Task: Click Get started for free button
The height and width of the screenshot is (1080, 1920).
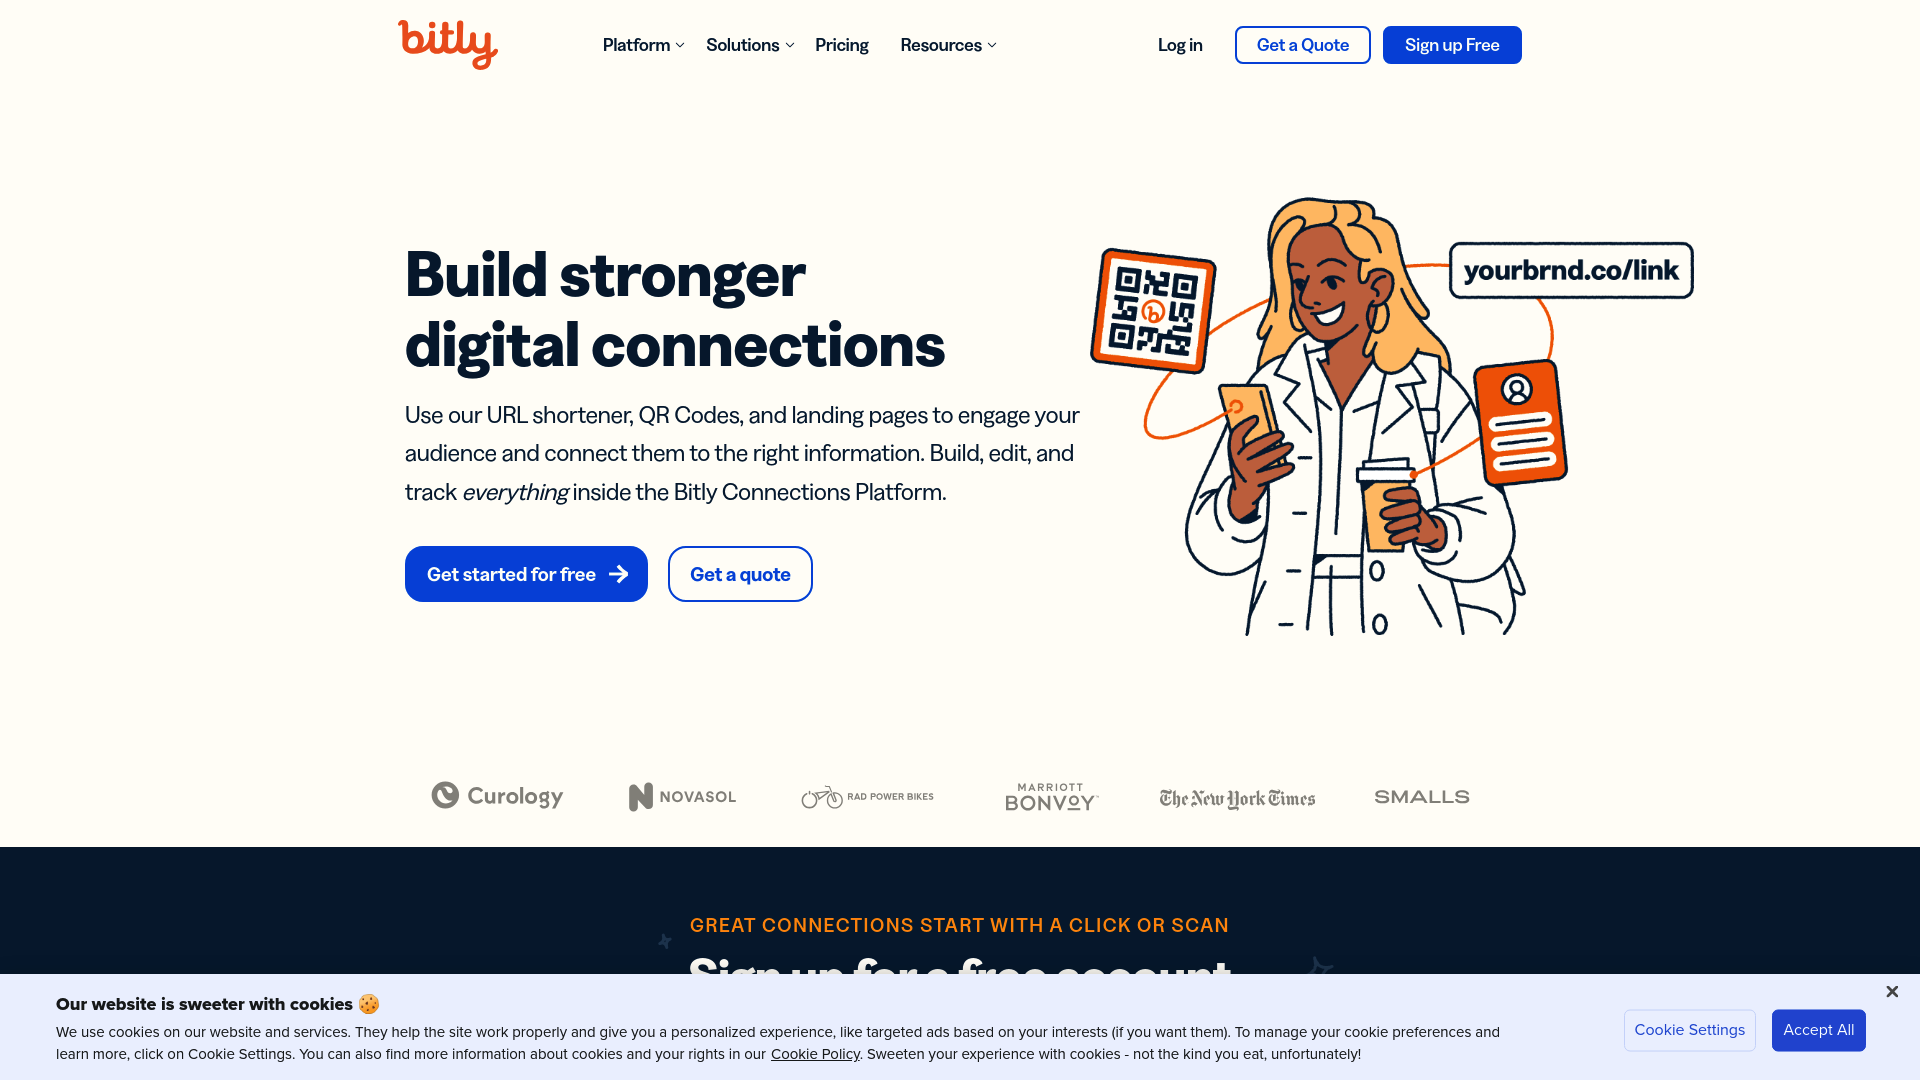Action: 526,574
